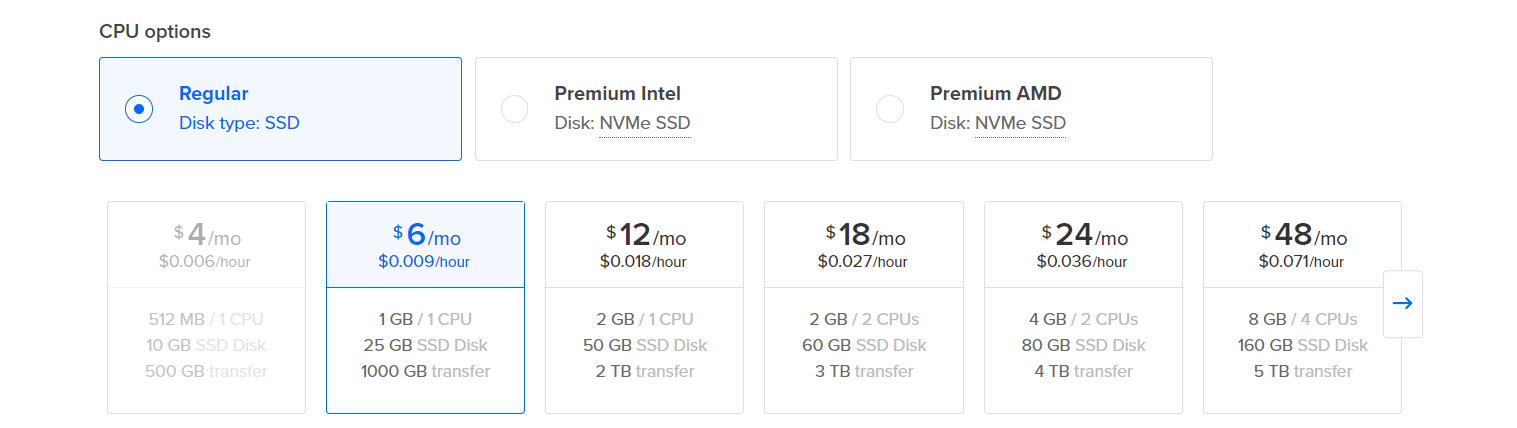
Task: Click the $0.071/hour price text
Action: click(1302, 262)
